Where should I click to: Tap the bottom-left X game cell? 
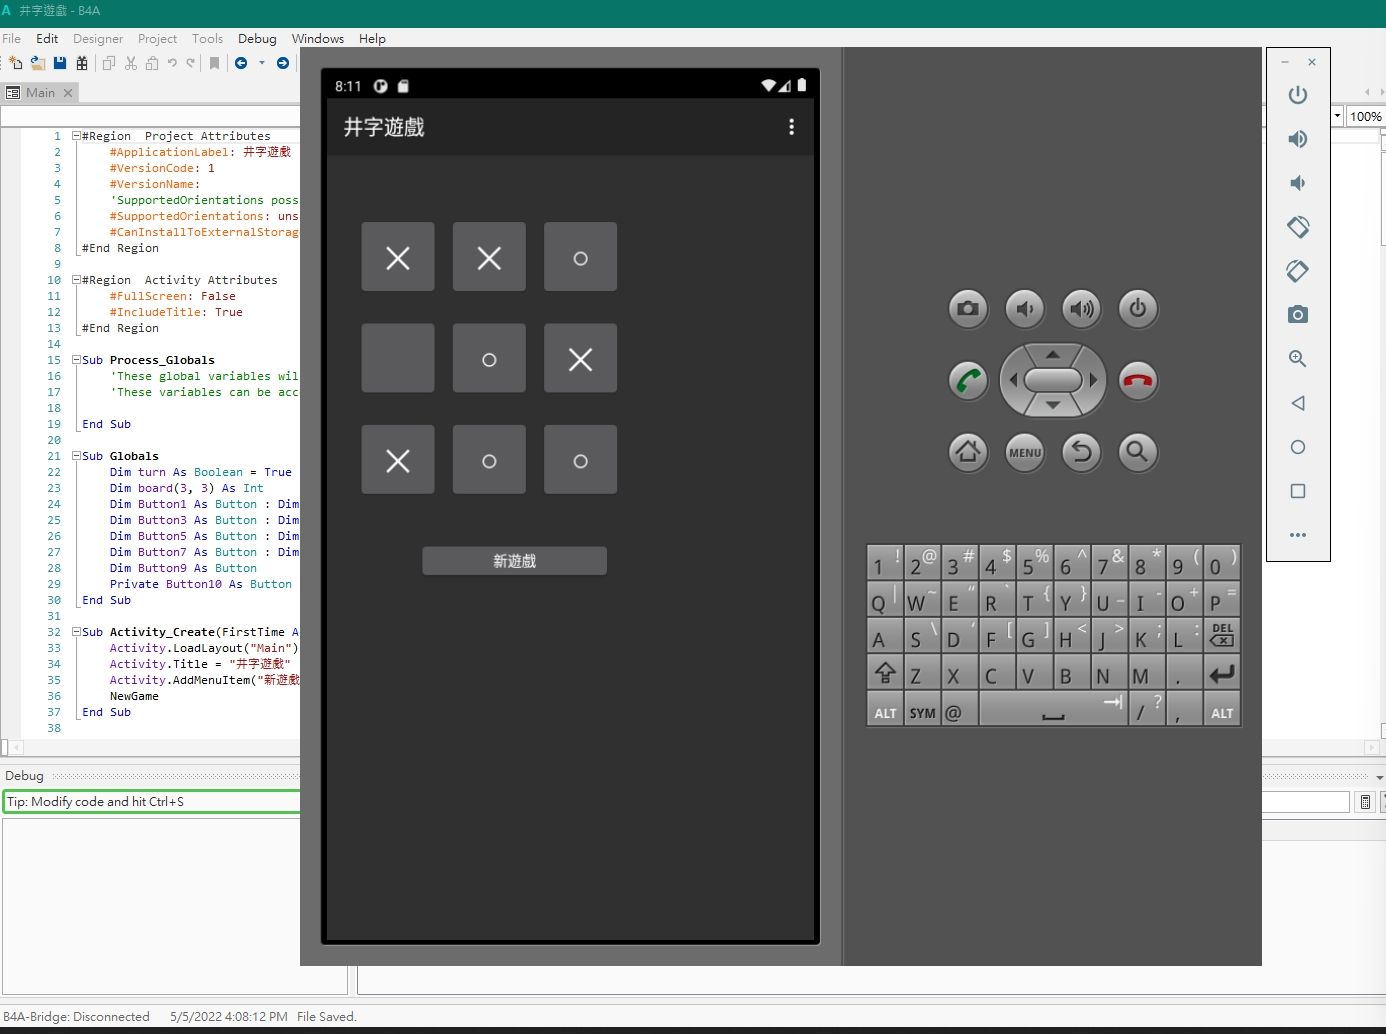pyautogui.click(x=398, y=460)
